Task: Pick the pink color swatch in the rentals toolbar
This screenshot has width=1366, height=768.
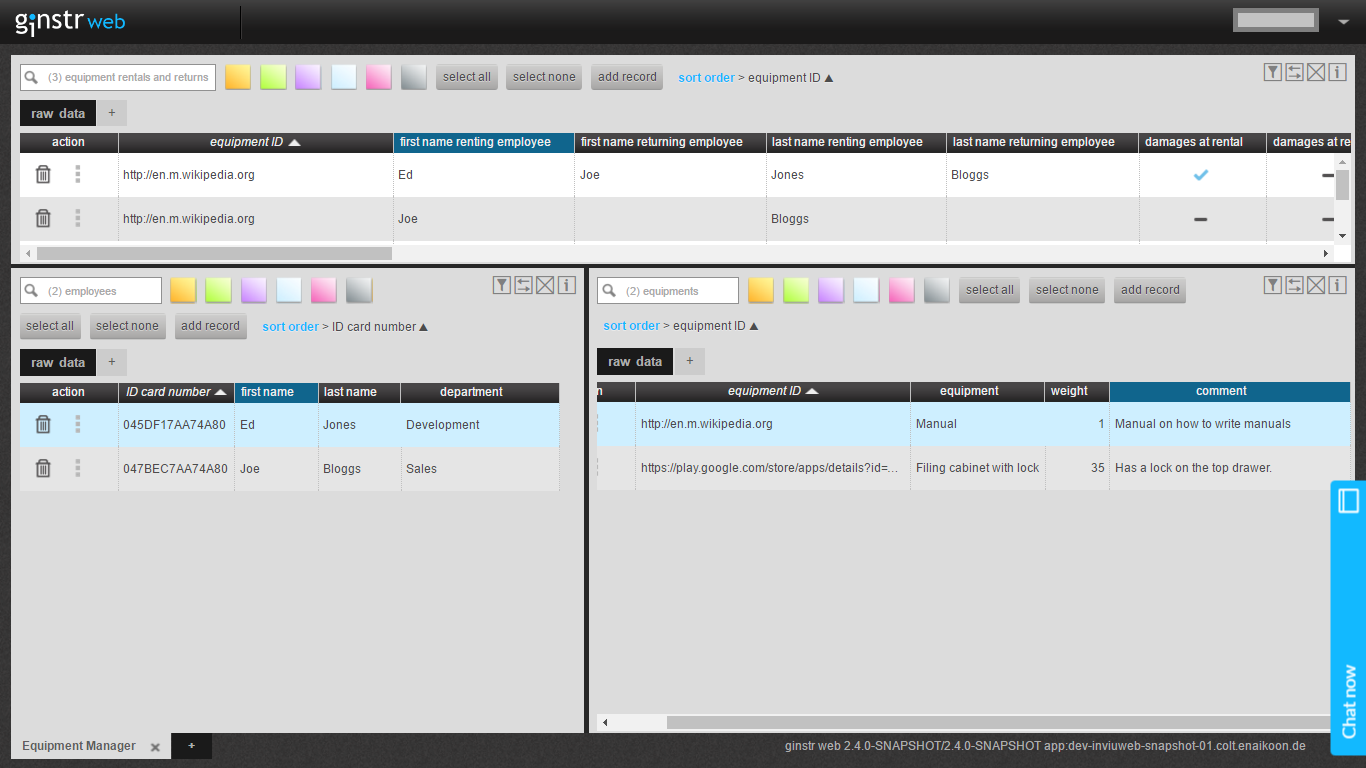Action: (378, 77)
